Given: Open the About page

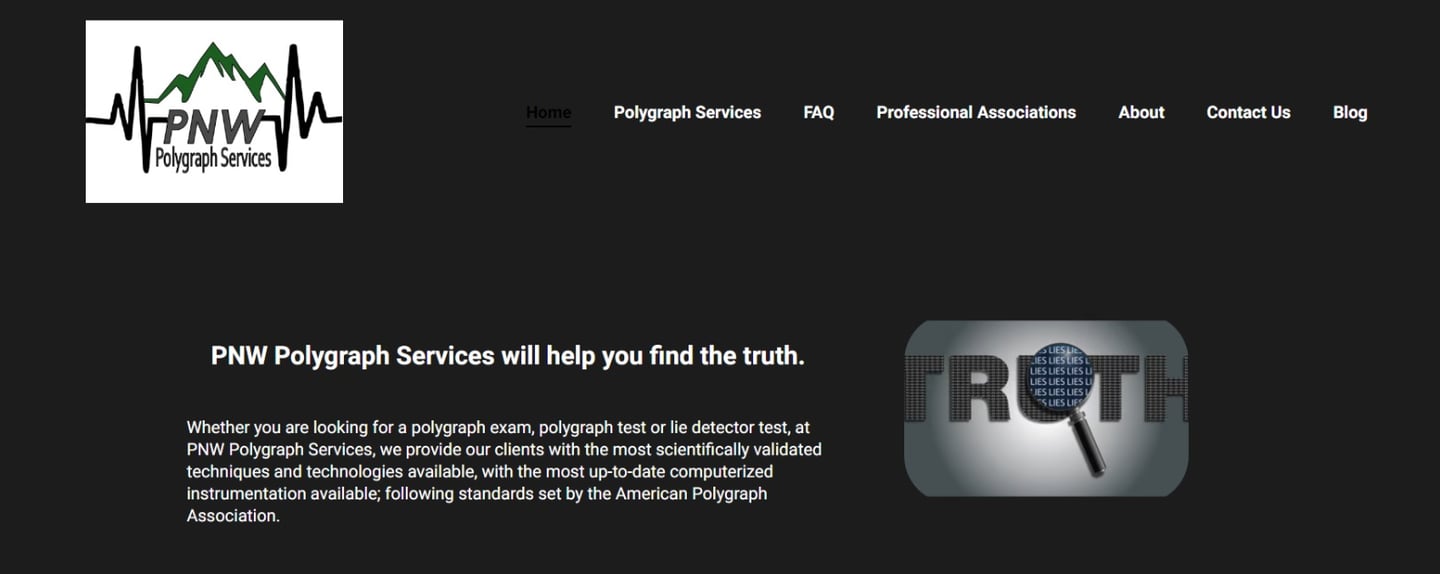Looking at the screenshot, I should click(1141, 112).
